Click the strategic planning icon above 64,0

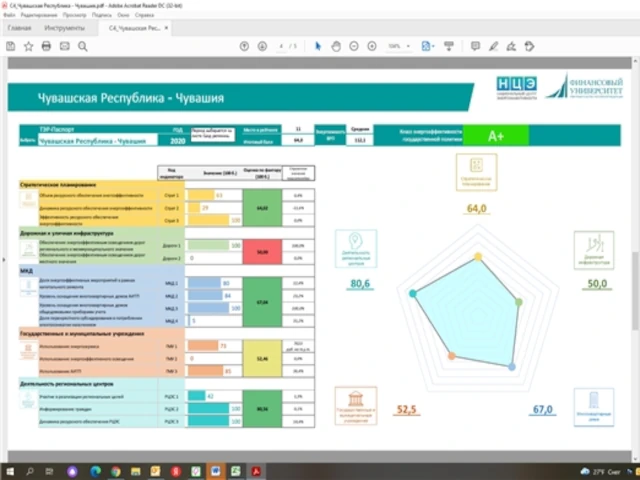click(x=476, y=172)
